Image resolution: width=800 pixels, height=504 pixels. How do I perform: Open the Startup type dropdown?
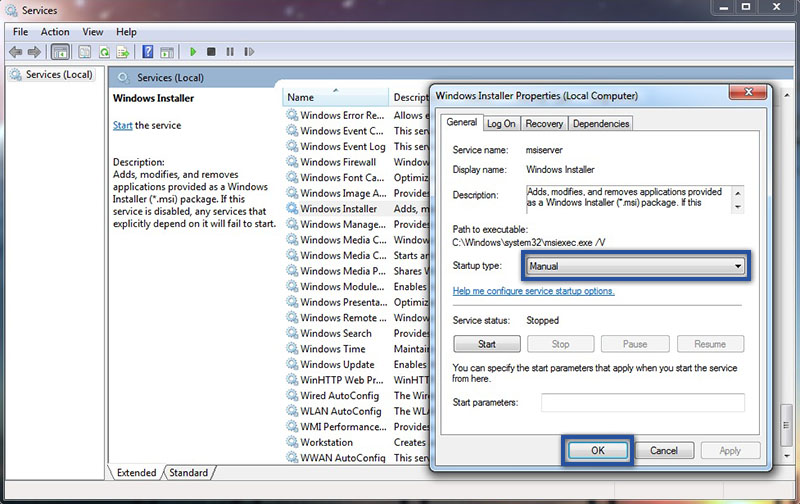(x=635, y=266)
